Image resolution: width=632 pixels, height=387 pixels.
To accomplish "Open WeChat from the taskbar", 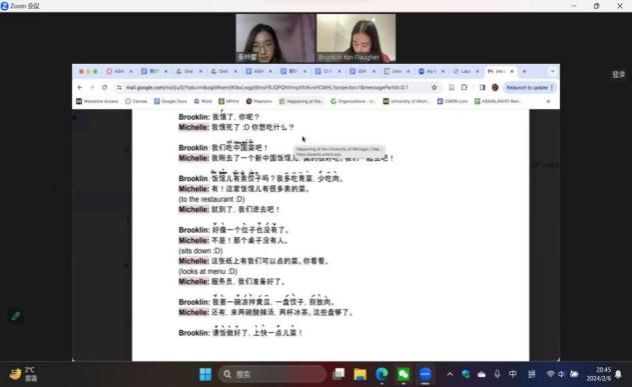I will point(403,375).
